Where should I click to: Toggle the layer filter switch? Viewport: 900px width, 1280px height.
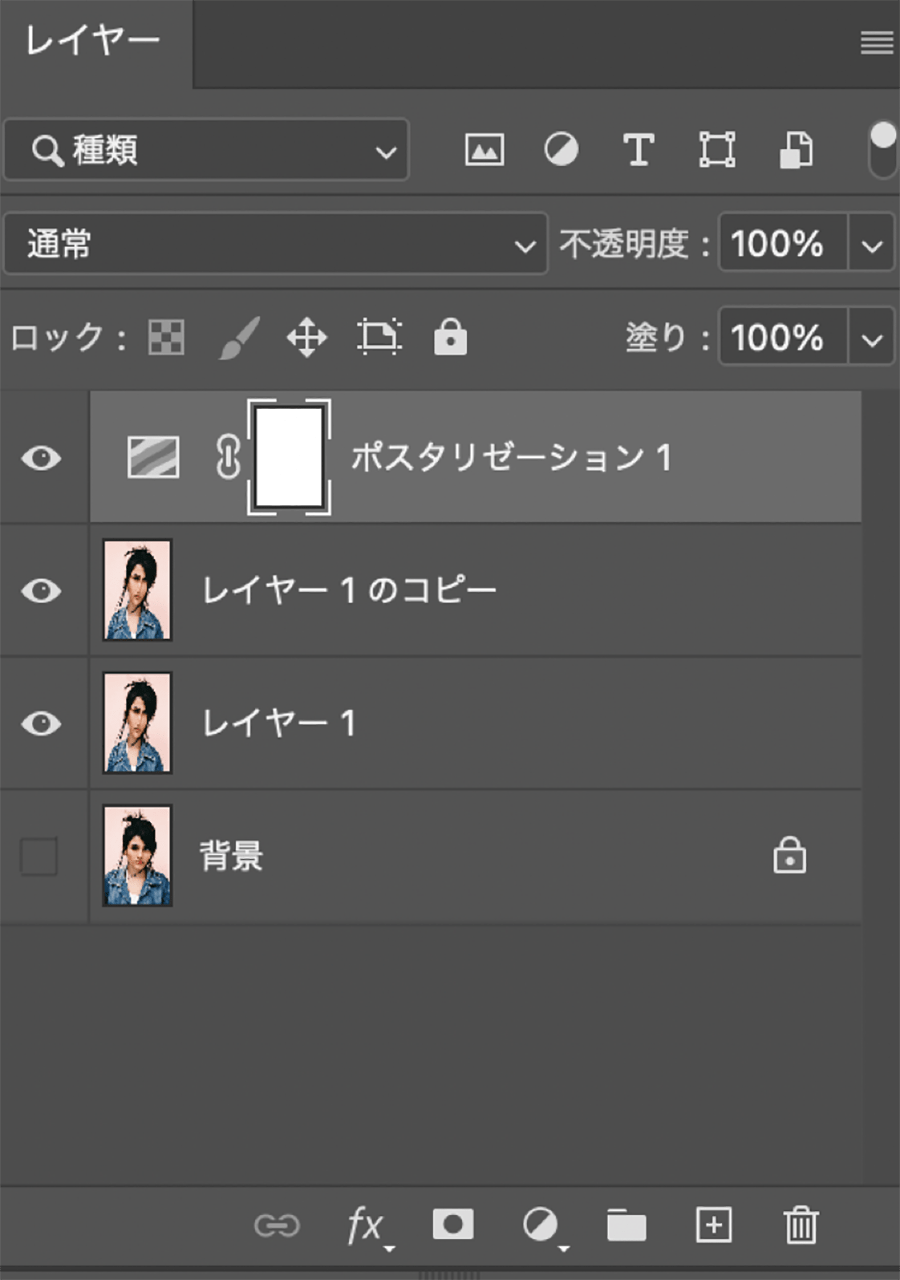(882, 150)
